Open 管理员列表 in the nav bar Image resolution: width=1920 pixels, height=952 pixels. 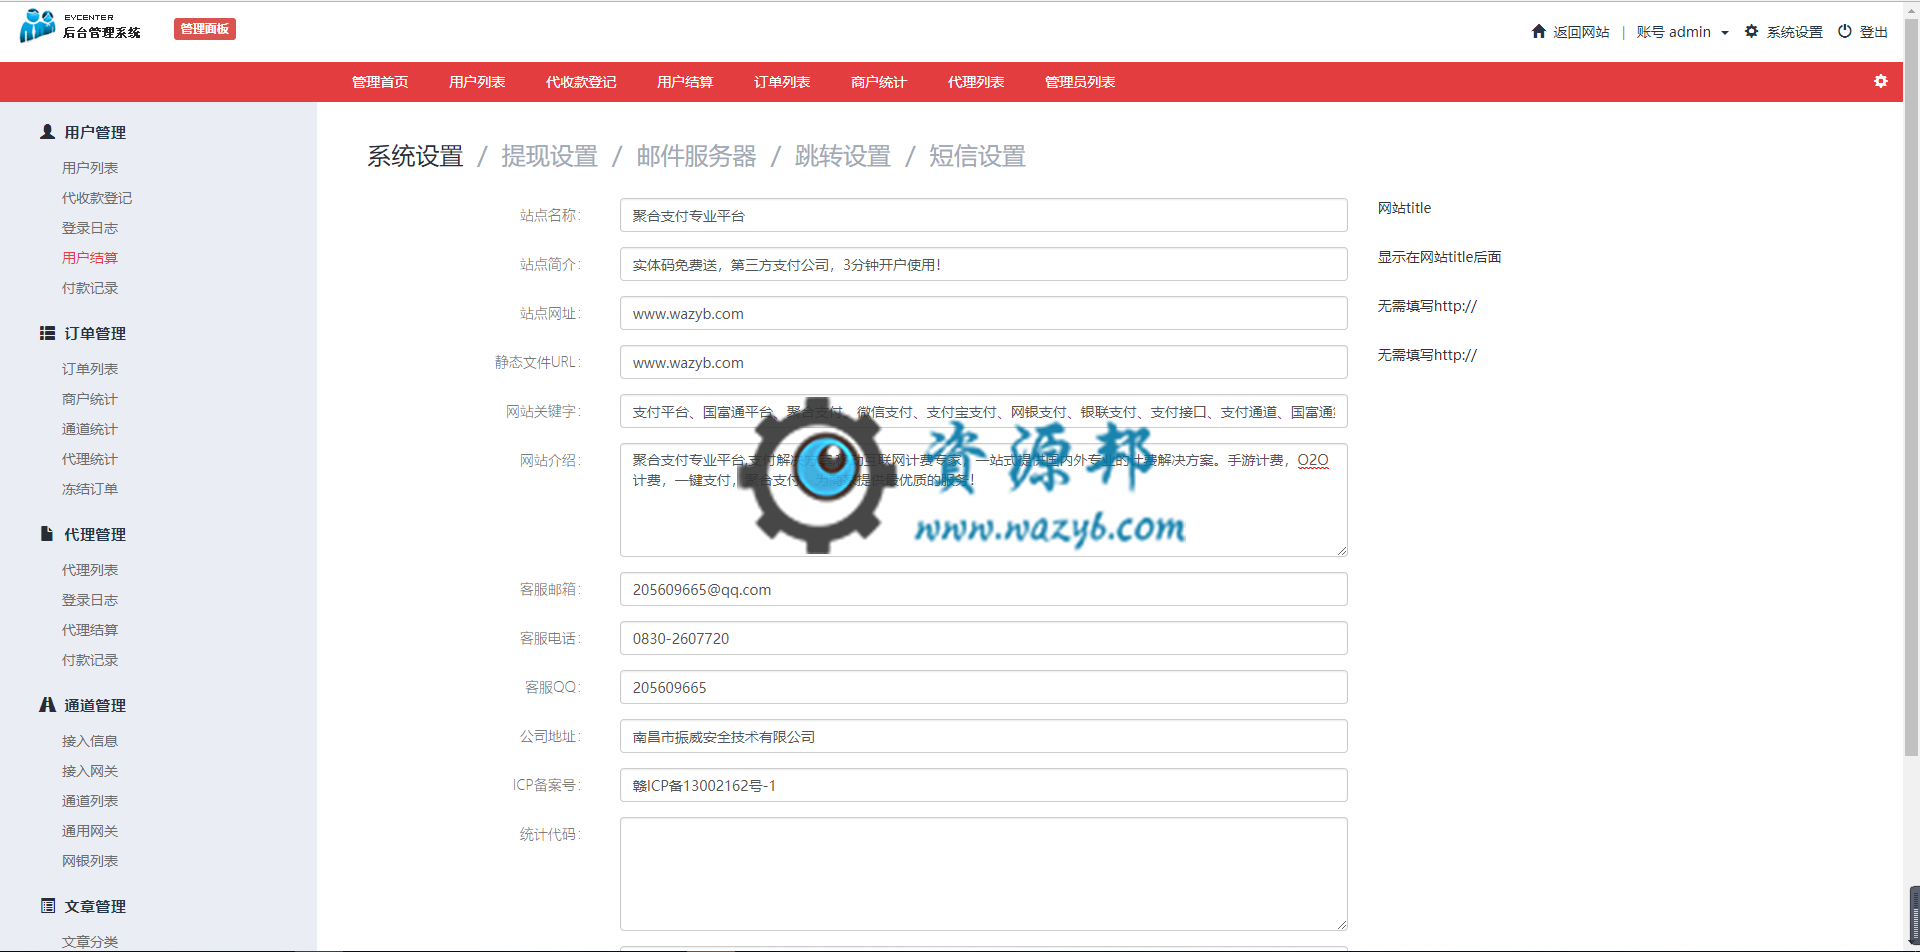coord(1080,82)
